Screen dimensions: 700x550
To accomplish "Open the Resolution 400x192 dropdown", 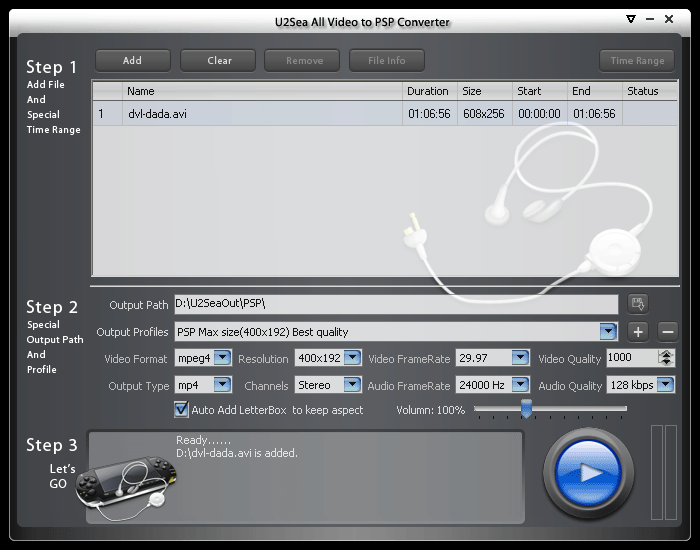I will (x=353, y=358).
